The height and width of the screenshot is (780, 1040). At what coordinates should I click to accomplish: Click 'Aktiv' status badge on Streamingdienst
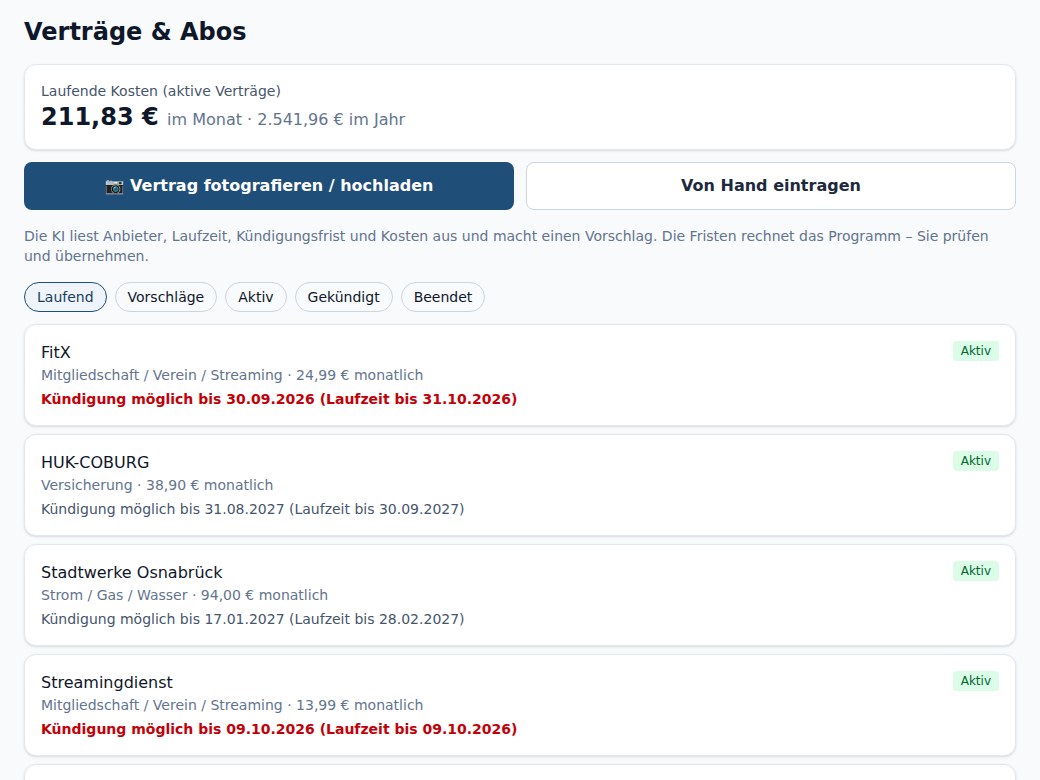coord(976,681)
